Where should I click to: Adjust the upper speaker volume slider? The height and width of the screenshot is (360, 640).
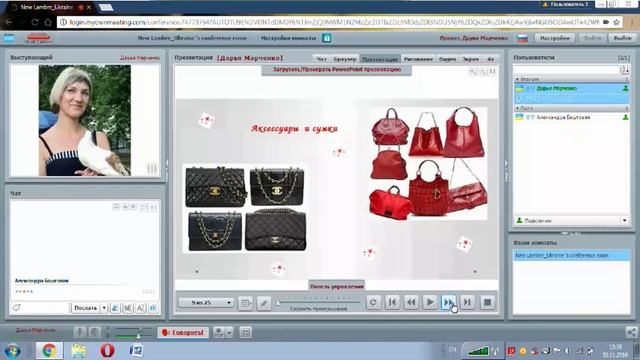click(133, 329)
